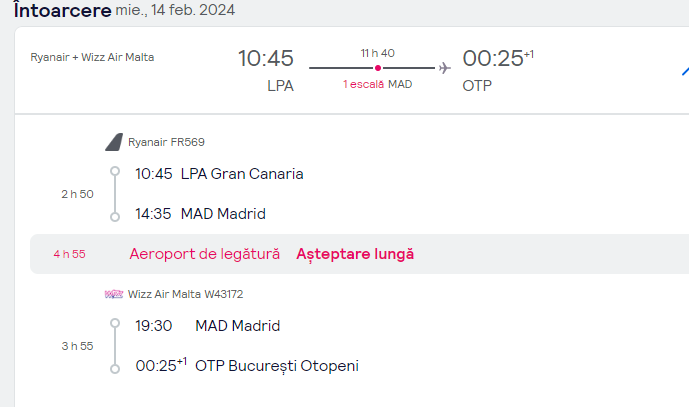
Task: Click the airplane icon on the route line
Action: (445, 68)
